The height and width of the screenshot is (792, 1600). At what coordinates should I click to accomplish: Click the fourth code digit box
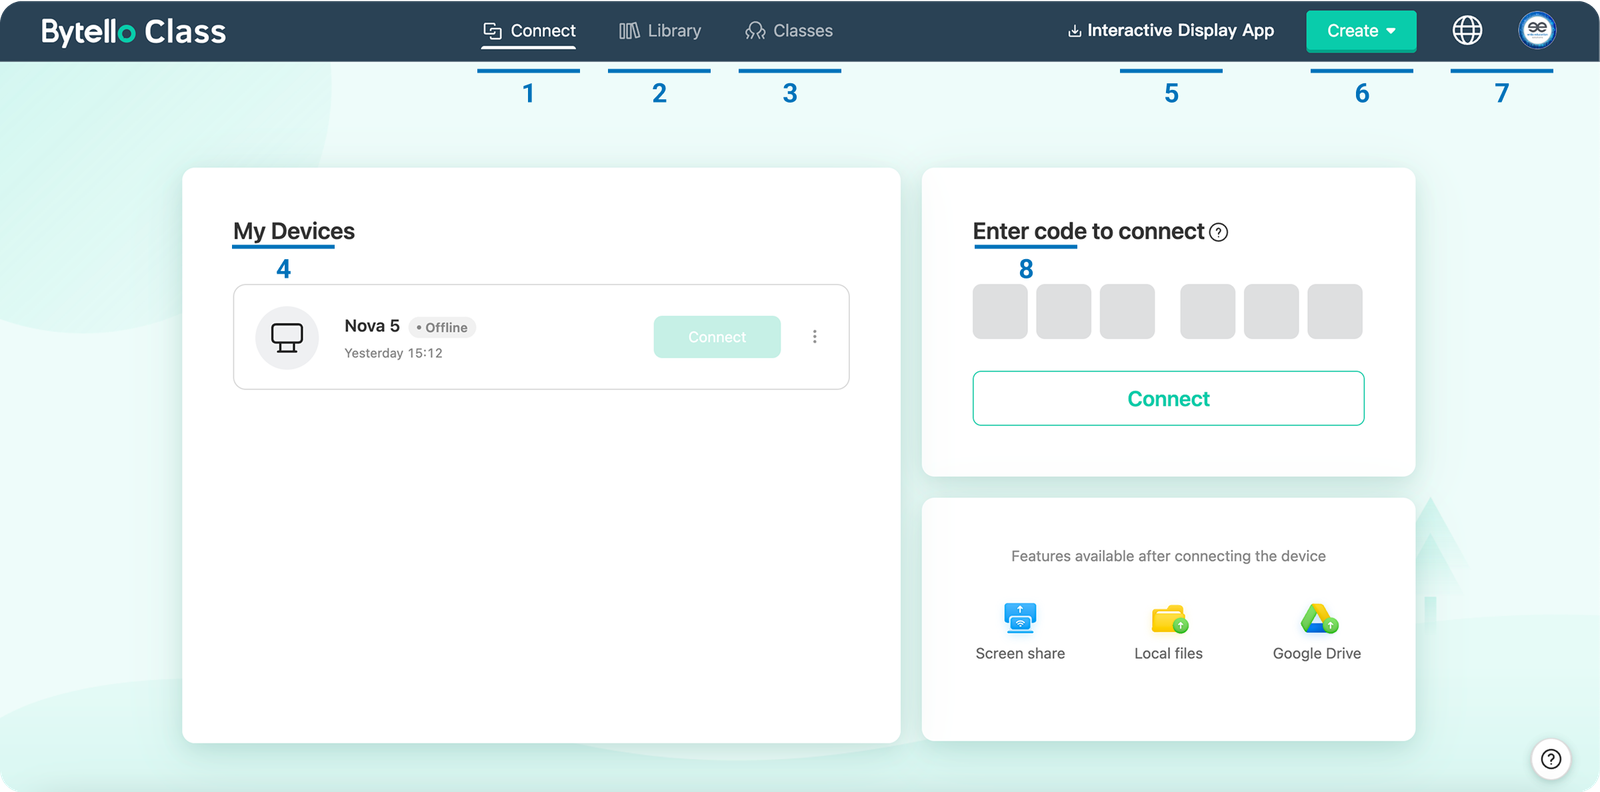(1207, 312)
